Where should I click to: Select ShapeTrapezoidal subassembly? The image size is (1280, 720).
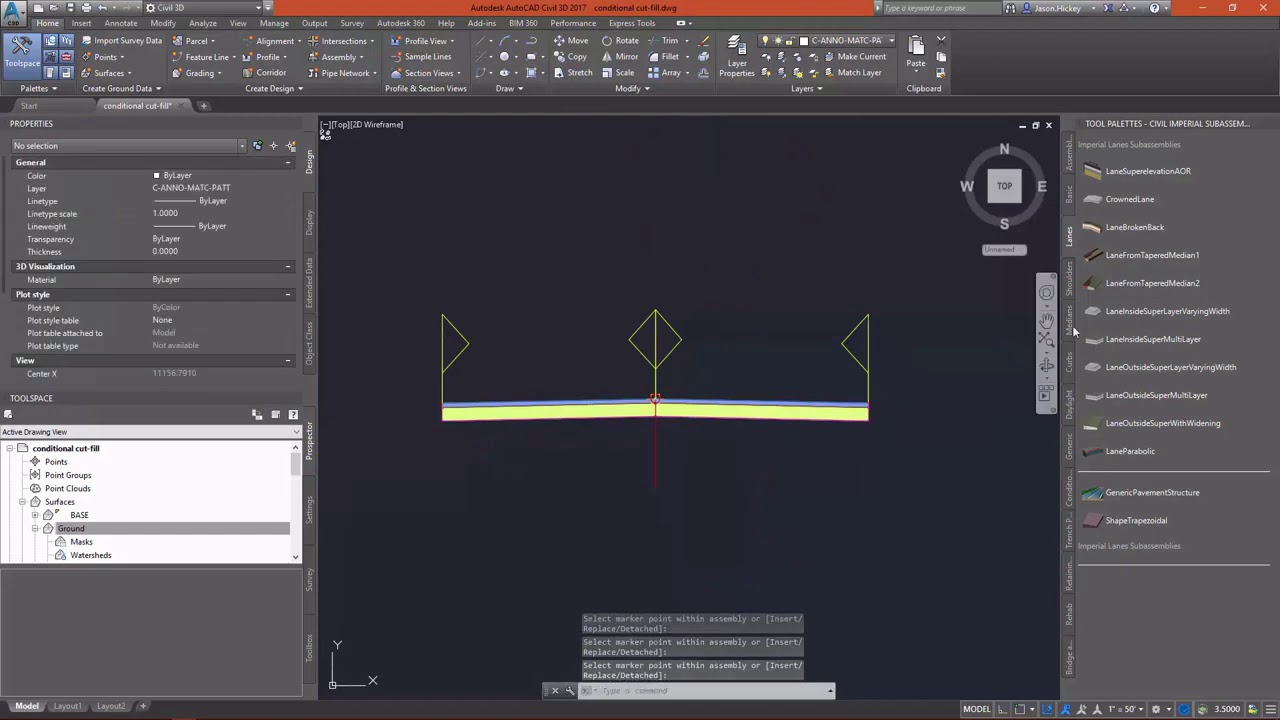pyautogui.click(x=1136, y=520)
